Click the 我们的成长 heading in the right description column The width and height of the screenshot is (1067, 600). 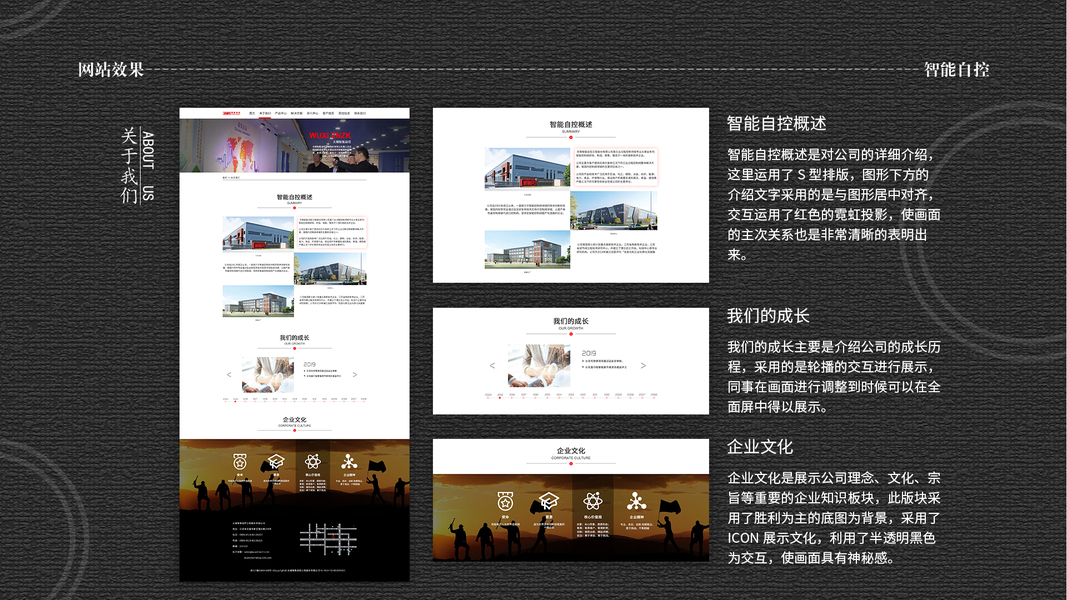click(768, 316)
